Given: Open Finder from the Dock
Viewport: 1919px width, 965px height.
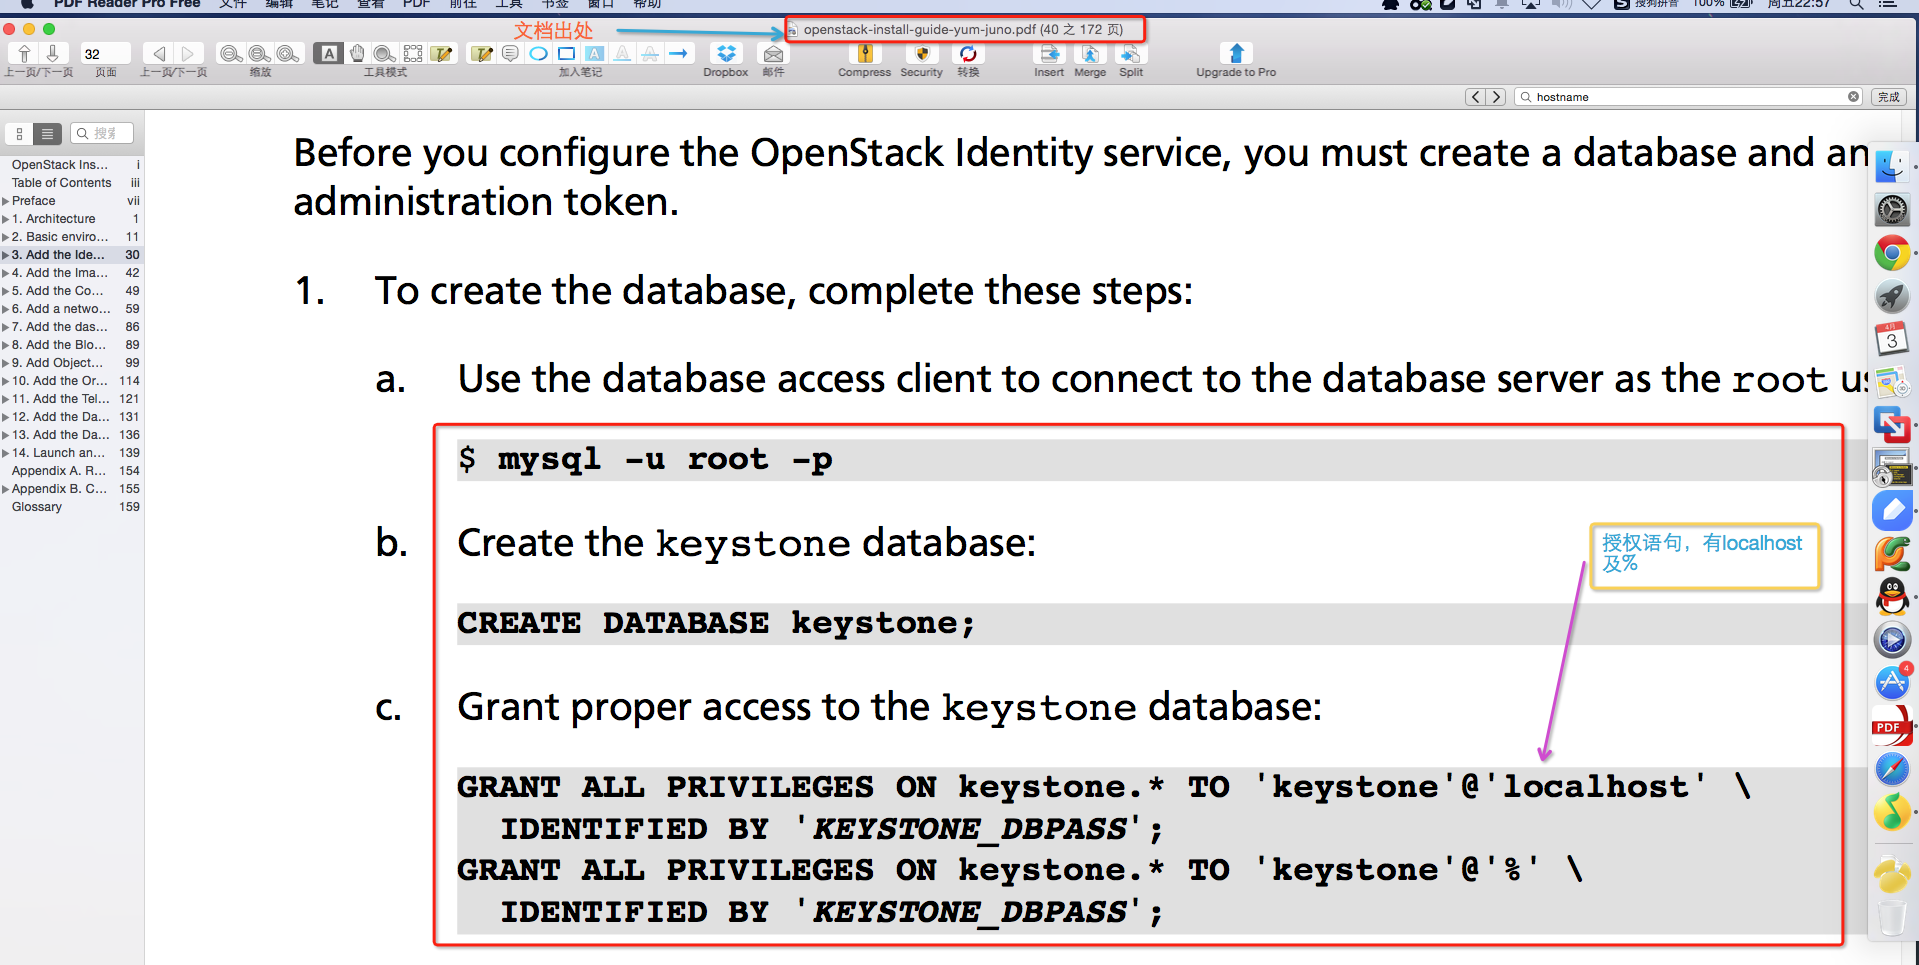Looking at the screenshot, I should point(1892,167).
